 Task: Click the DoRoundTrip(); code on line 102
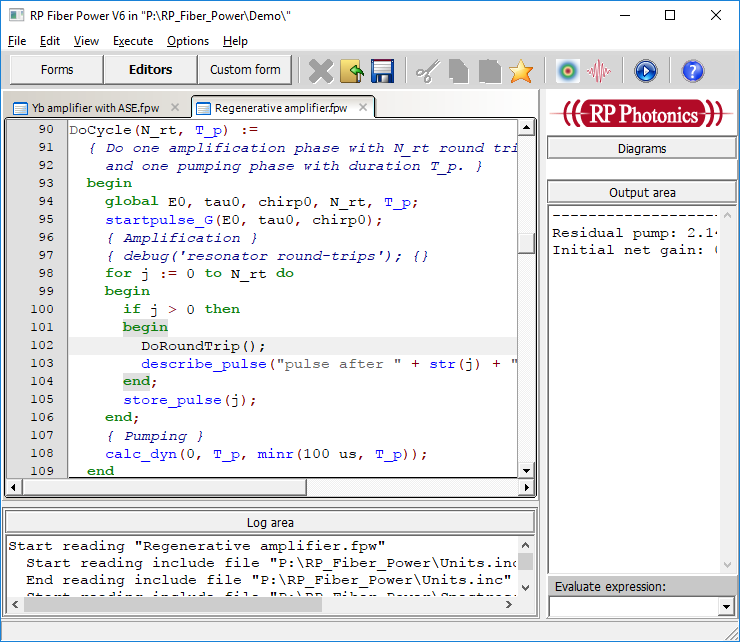[x=203, y=346]
